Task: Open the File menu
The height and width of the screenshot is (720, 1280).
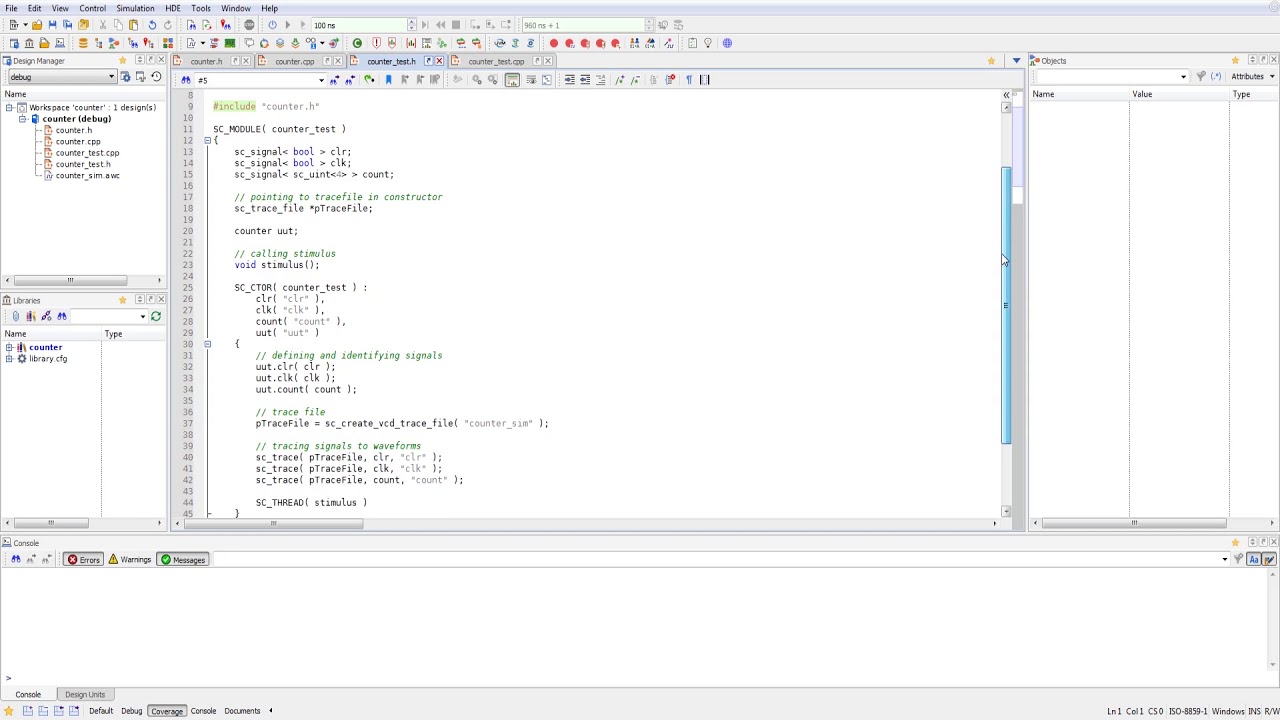Action: tap(11, 8)
